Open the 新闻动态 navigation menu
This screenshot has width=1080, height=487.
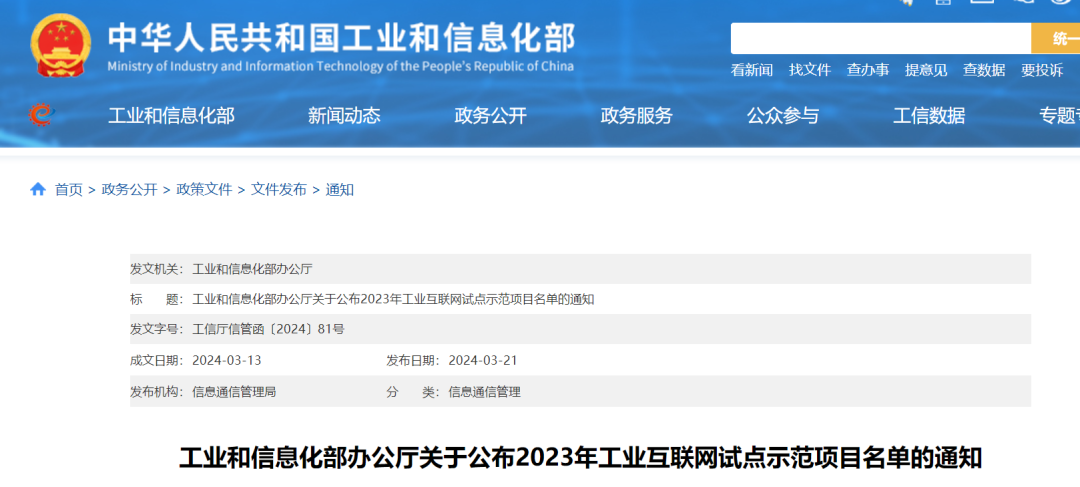tap(344, 116)
